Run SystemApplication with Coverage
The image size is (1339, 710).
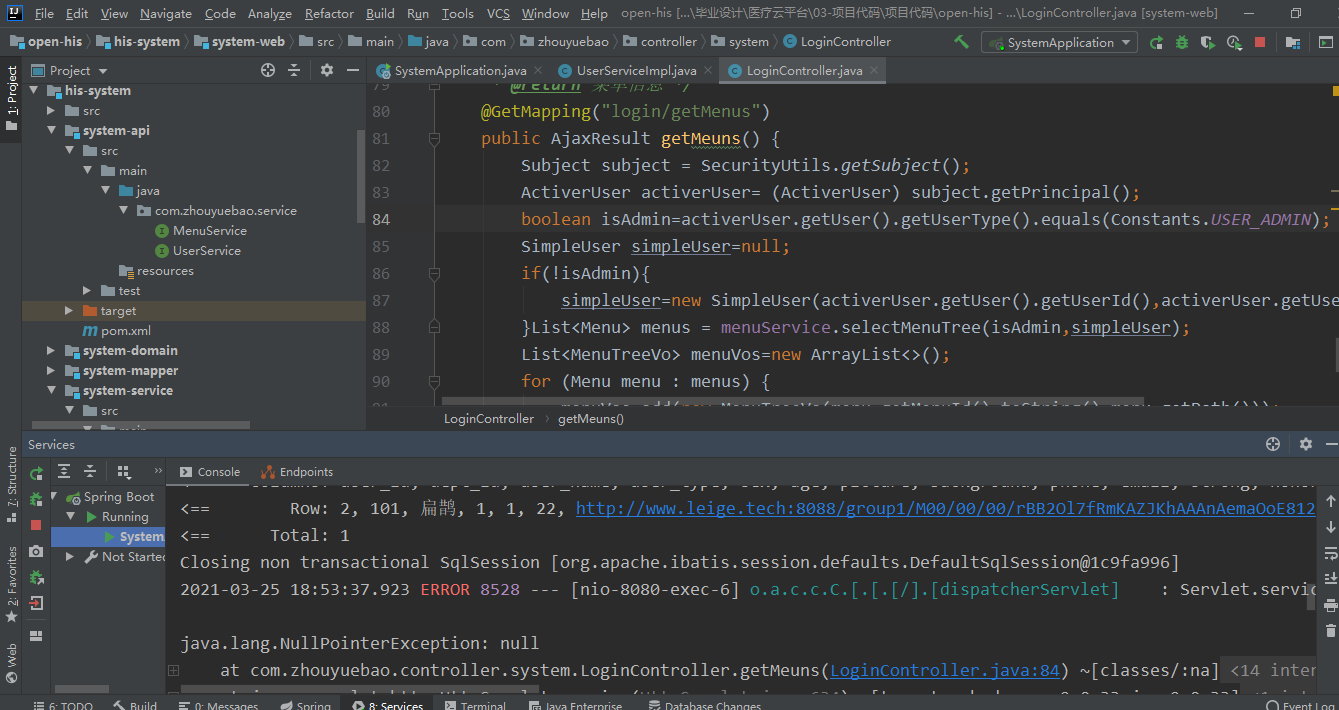(1208, 42)
